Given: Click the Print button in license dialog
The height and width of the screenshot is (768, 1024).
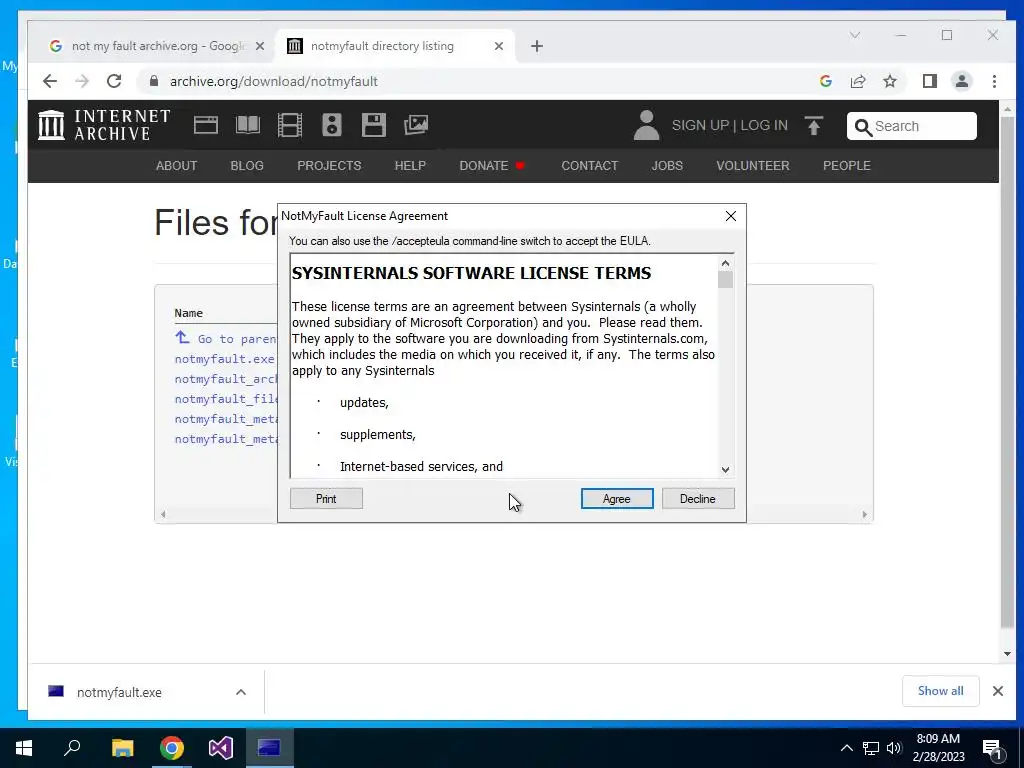Looking at the screenshot, I should point(326,499).
